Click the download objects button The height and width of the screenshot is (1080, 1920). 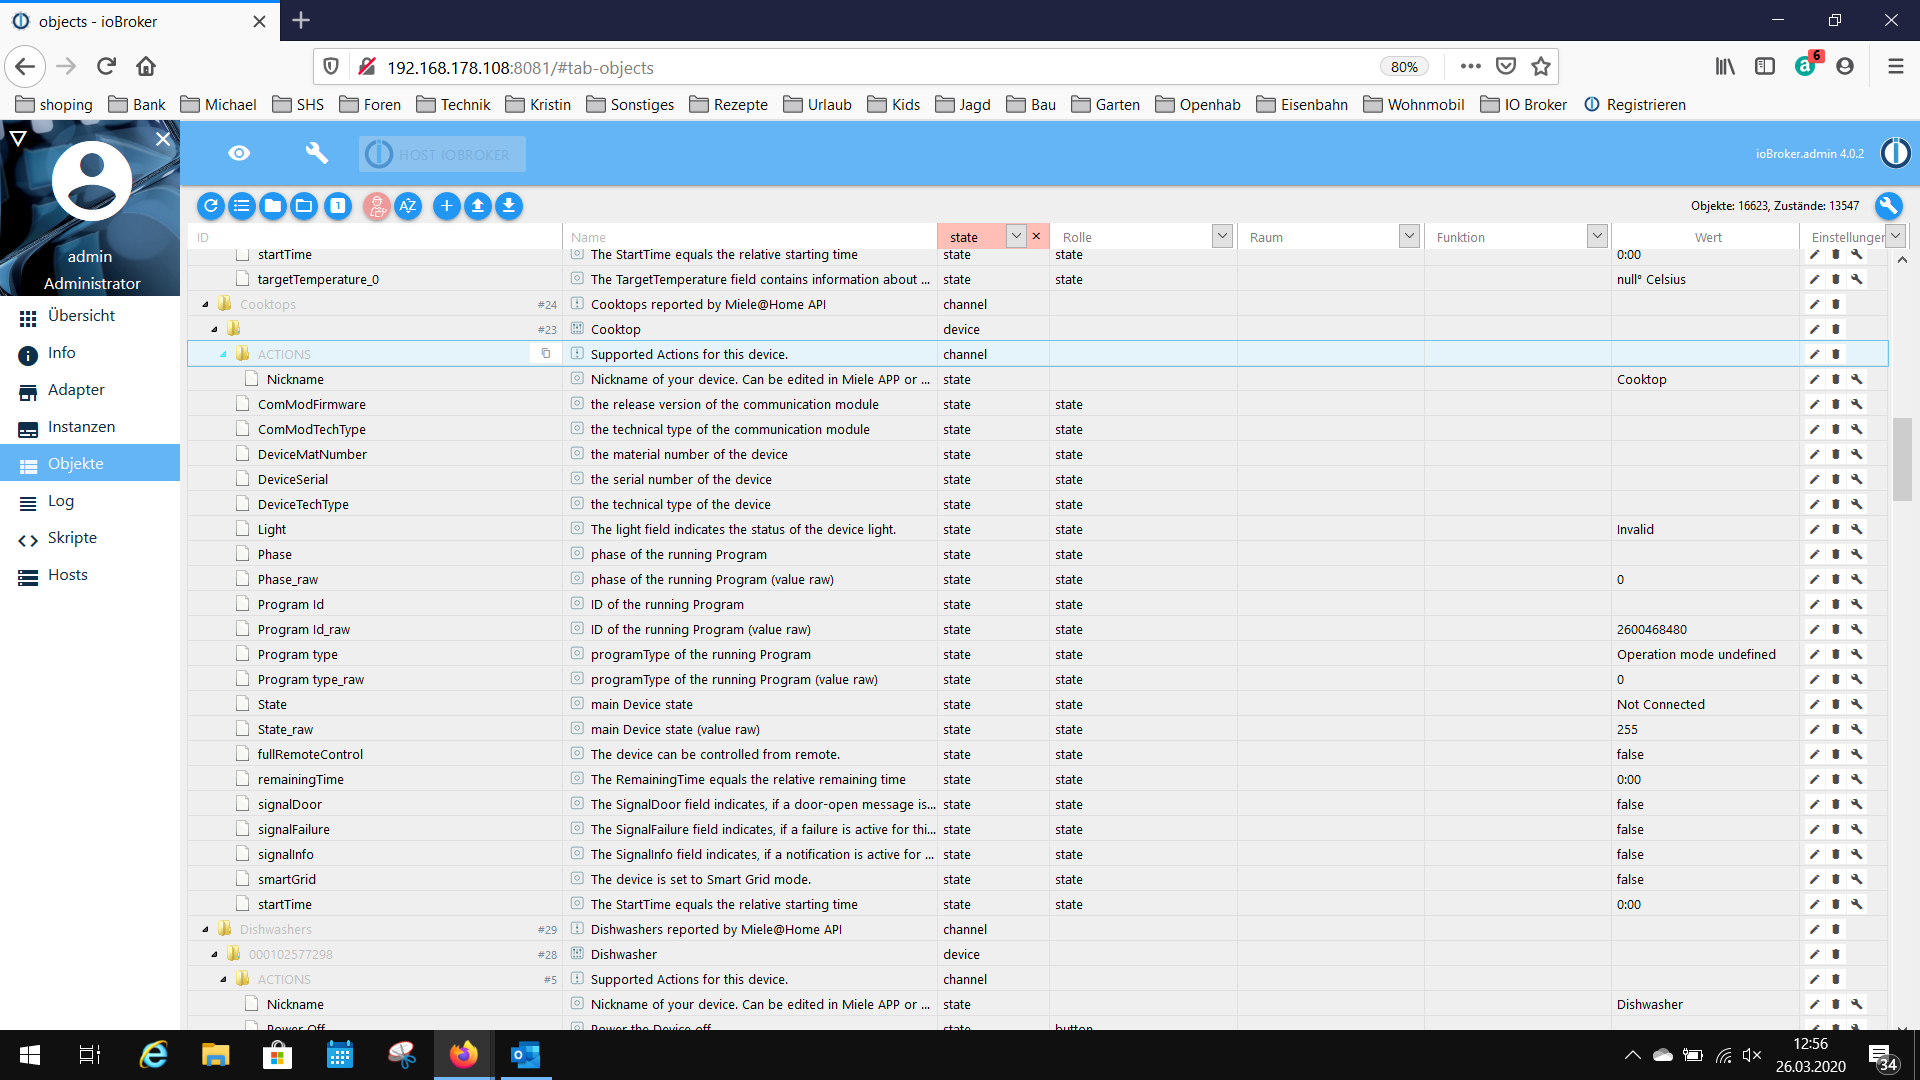(x=509, y=206)
